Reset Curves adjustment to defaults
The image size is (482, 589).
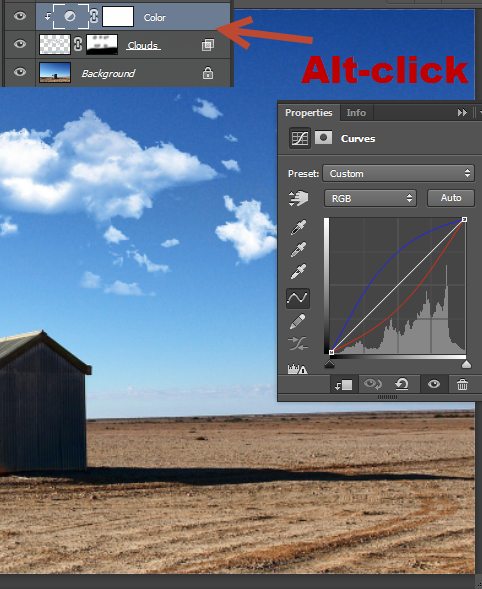click(x=402, y=384)
